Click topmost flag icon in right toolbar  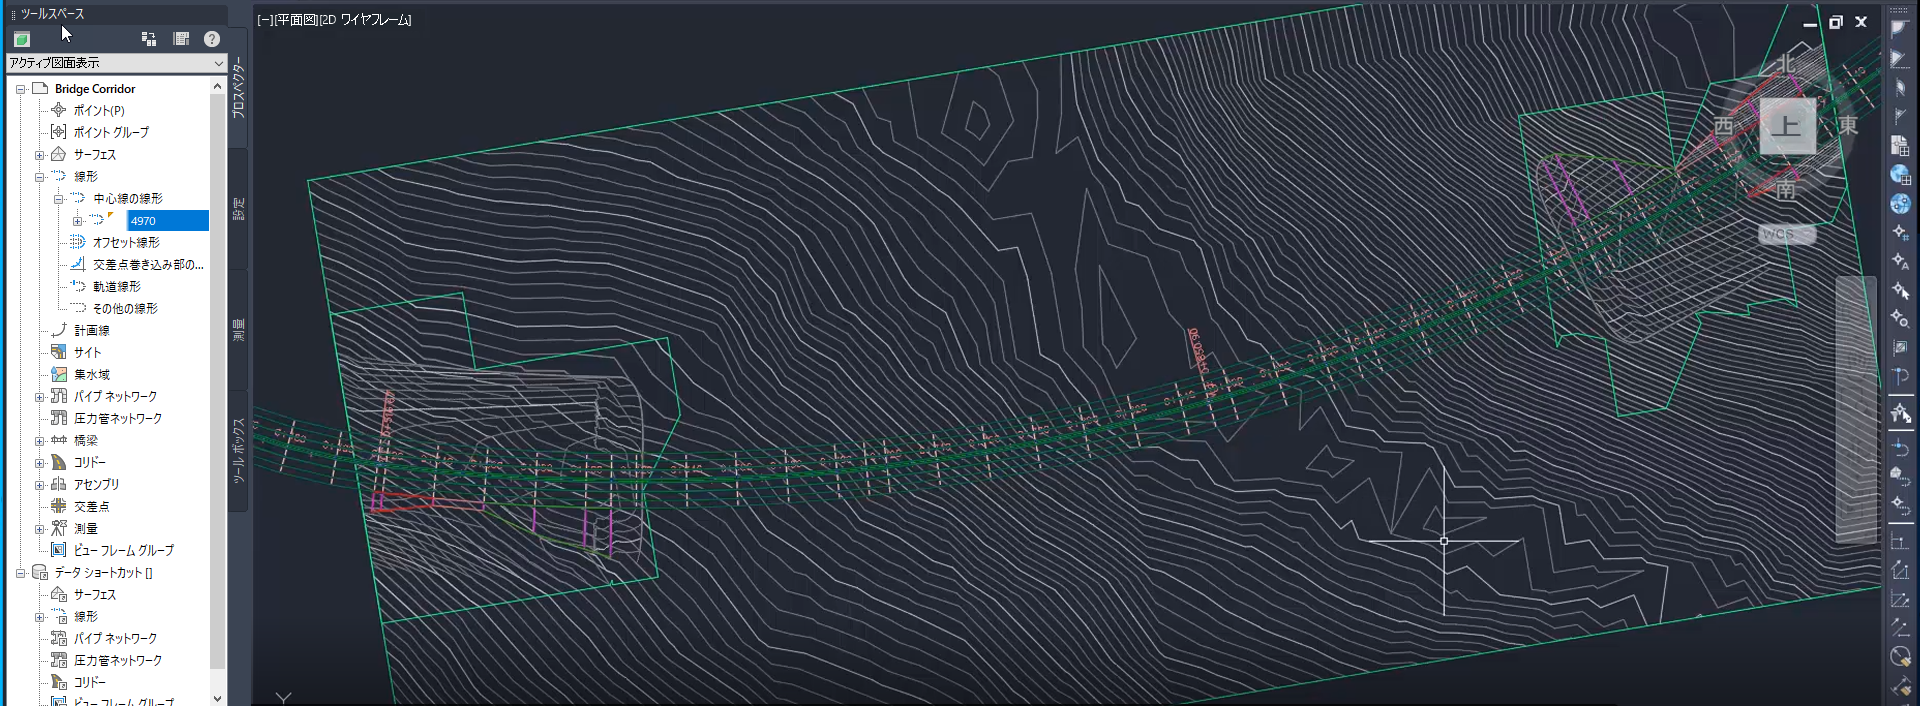pyautogui.click(x=1900, y=29)
